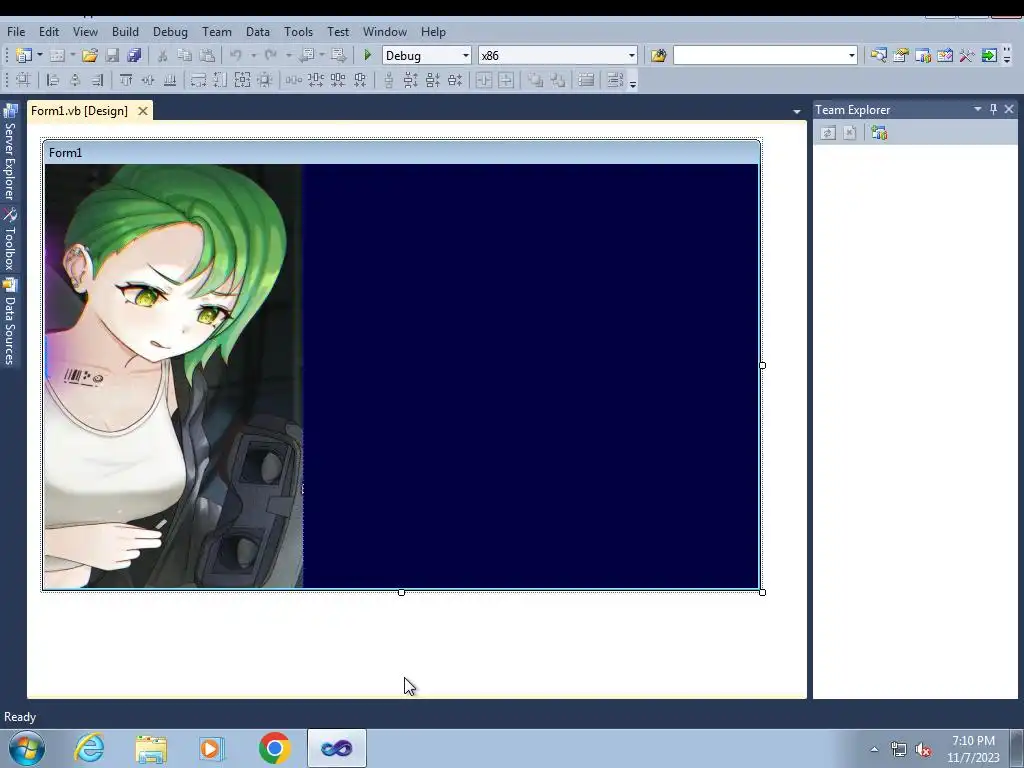This screenshot has width=1024, height=768.
Task: Expand the Find combo box arrow
Action: [x=852, y=56]
